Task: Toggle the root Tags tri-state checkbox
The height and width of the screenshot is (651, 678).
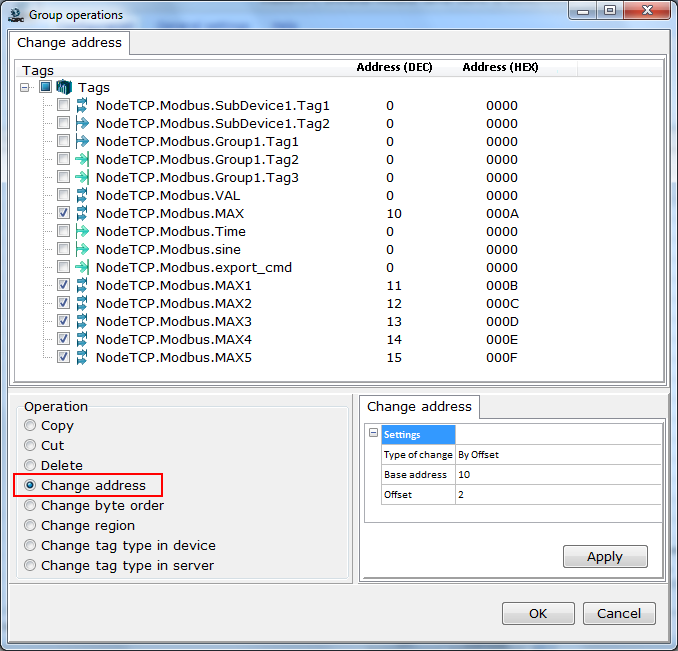Action: [x=45, y=86]
